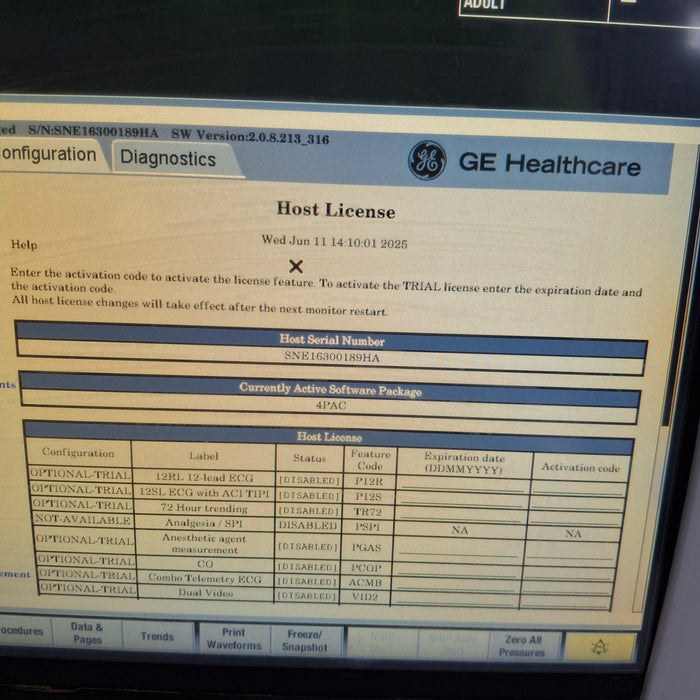Select 'Anesthetic agent measurement' label

(x=205, y=544)
